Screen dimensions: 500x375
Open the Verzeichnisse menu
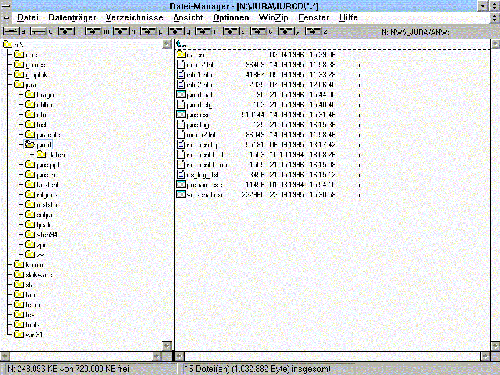pyautogui.click(x=135, y=17)
